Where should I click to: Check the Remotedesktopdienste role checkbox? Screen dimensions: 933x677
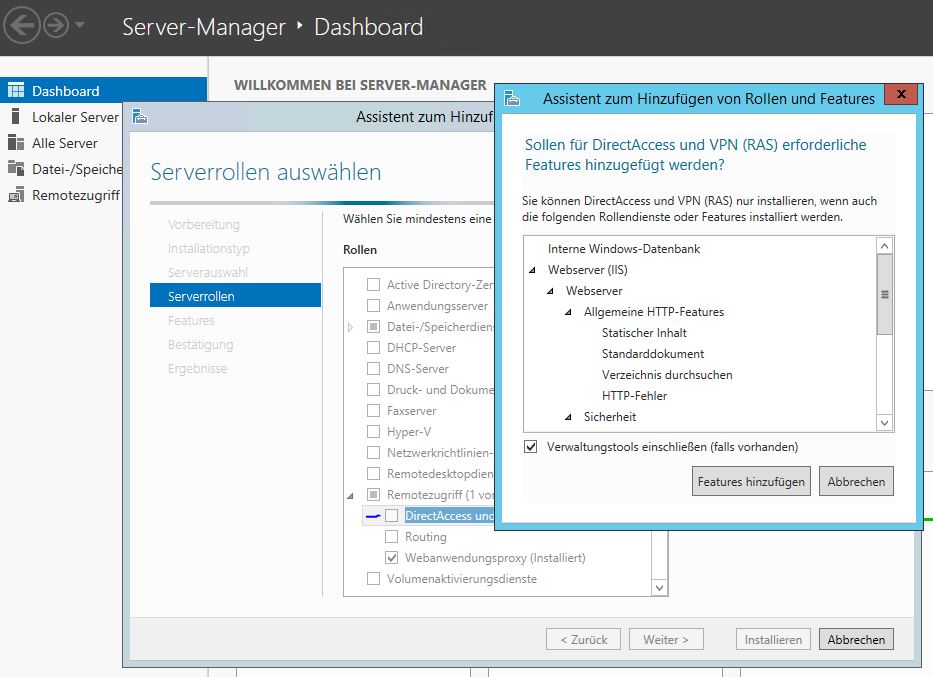pyautogui.click(x=373, y=474)
